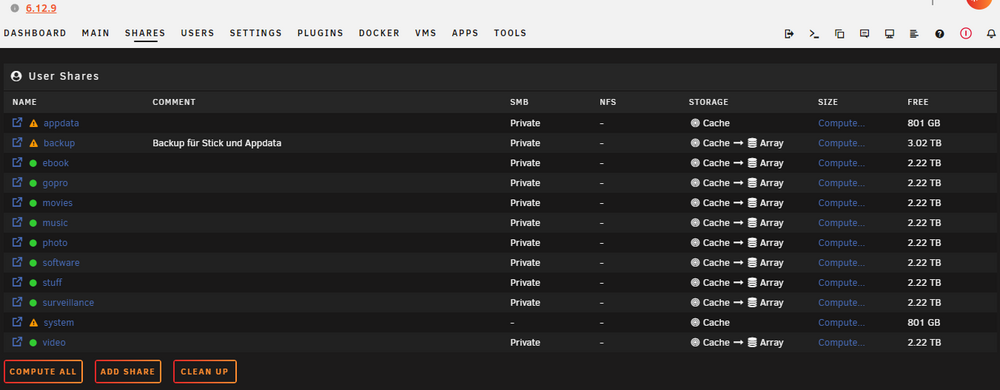Image resolution: width=1000 pixels, height=390 pixels.
Task: Open the Tools tab
Action: click(x=510, y=33)
